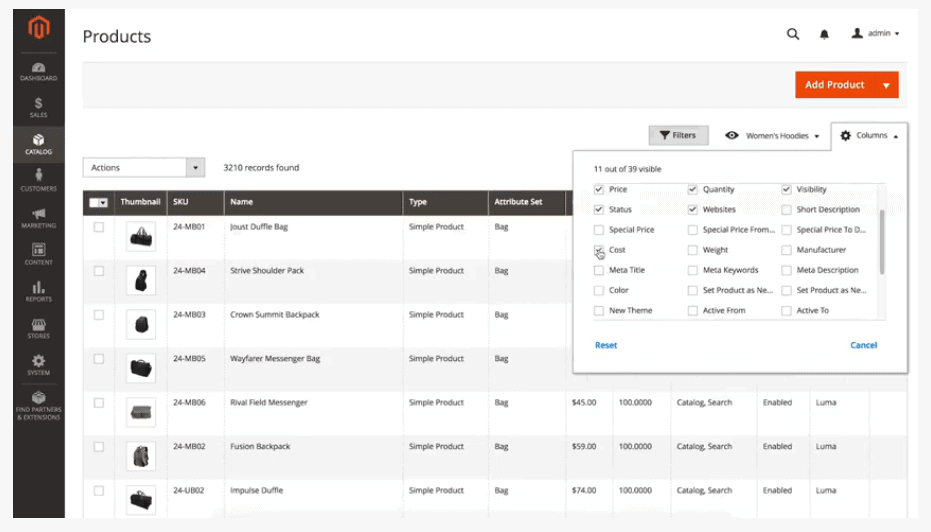931x532 pixels.
Task: Enable the Meta Title column
Action: [598, 270]
